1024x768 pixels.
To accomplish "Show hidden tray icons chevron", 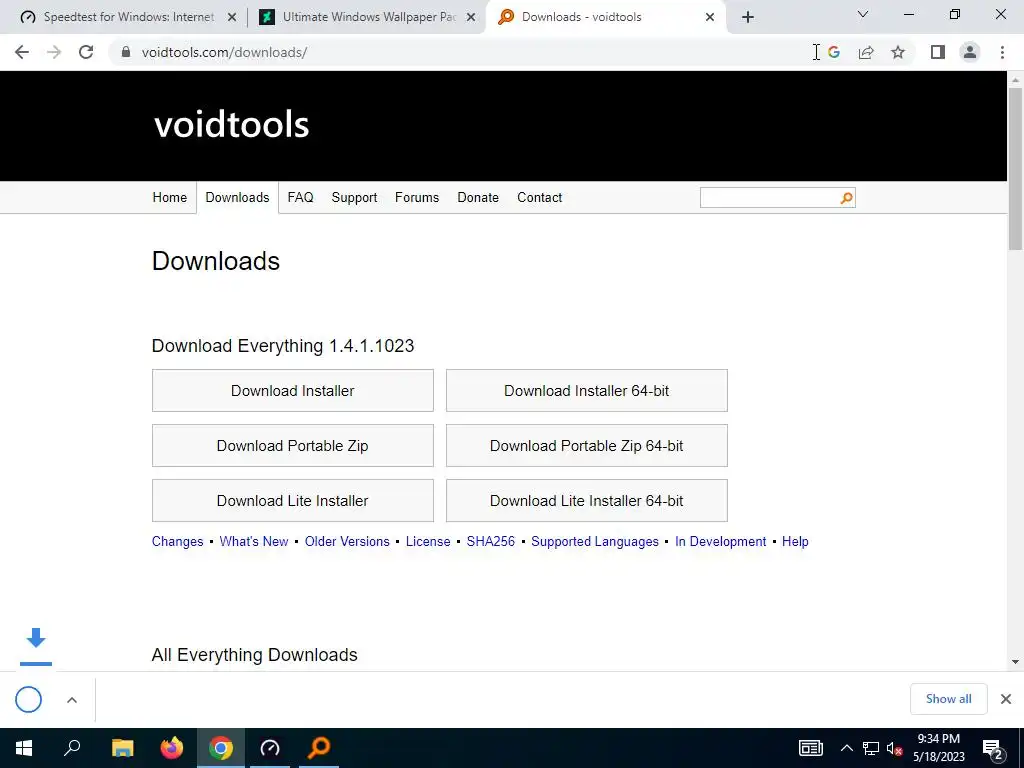I will [846, 748].
